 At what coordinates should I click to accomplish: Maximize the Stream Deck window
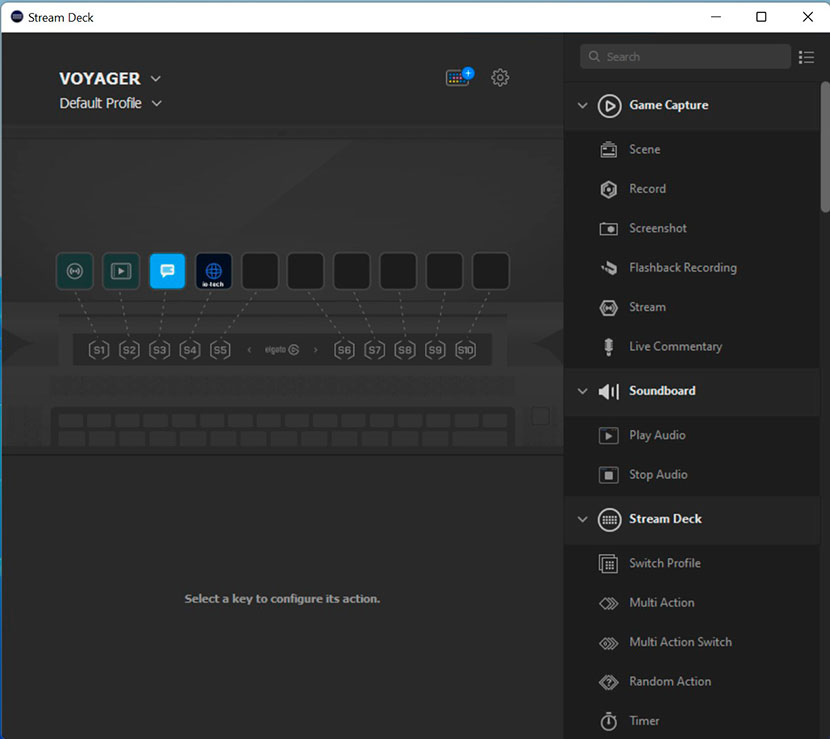pyautogui.click(x=761, y=17)
